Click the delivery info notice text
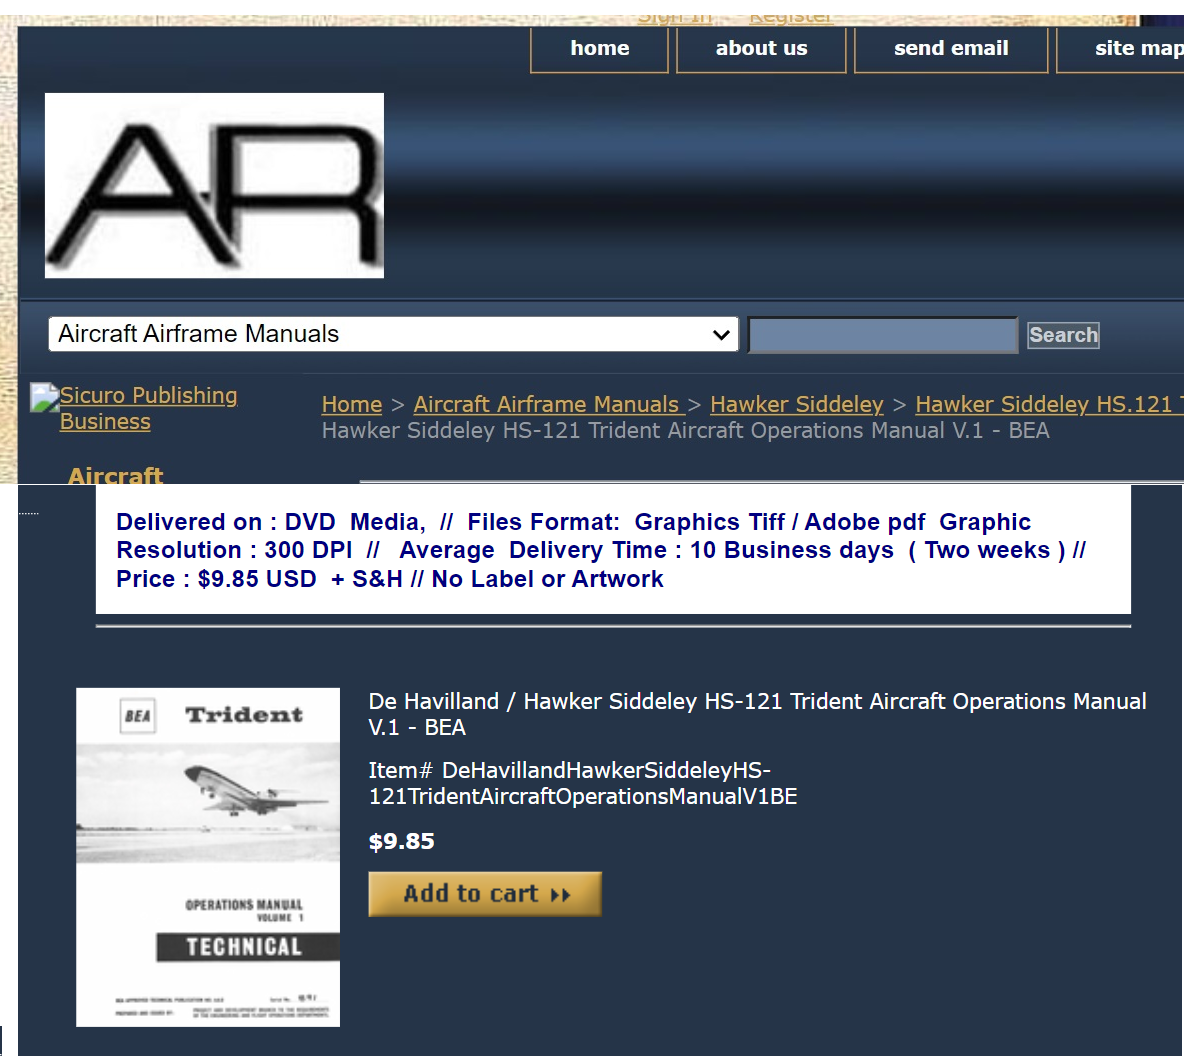This screenshot has height=1056, width=1184. [601, 551]
